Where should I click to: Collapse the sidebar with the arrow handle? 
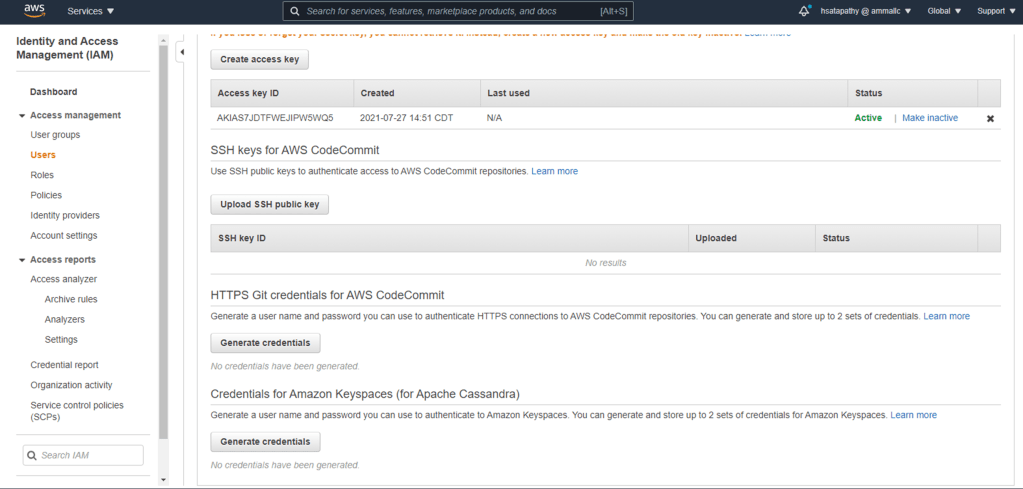point(181,51)
